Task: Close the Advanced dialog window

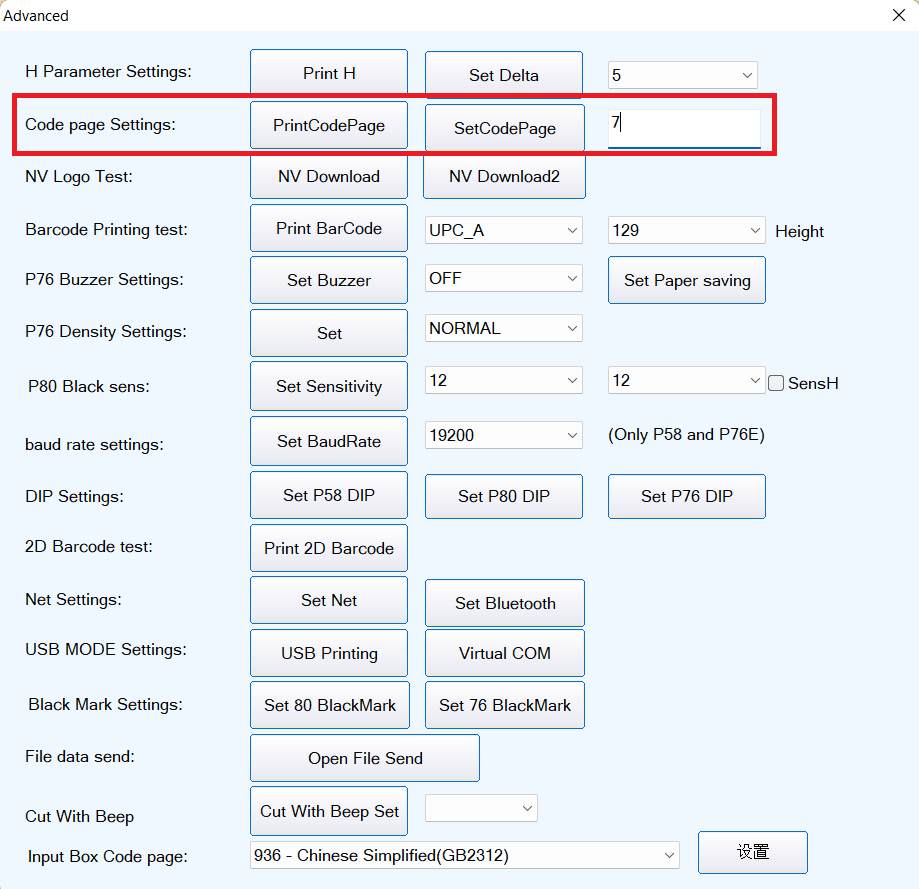Action: [897, 15]
